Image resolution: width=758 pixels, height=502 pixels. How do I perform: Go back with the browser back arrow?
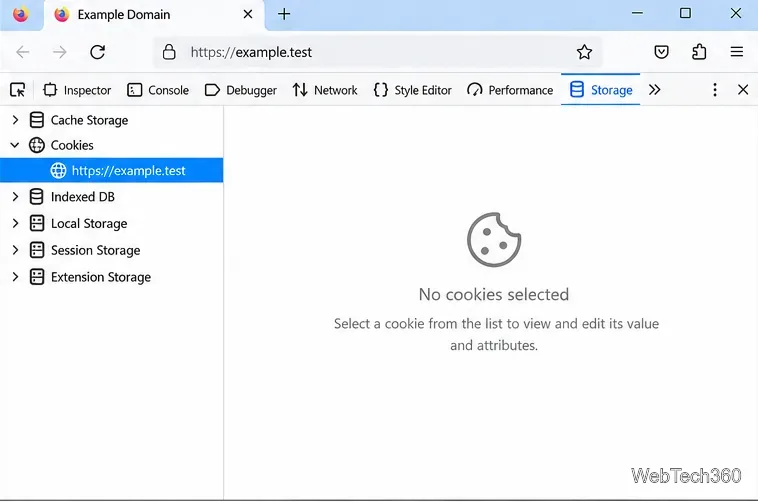23,52
